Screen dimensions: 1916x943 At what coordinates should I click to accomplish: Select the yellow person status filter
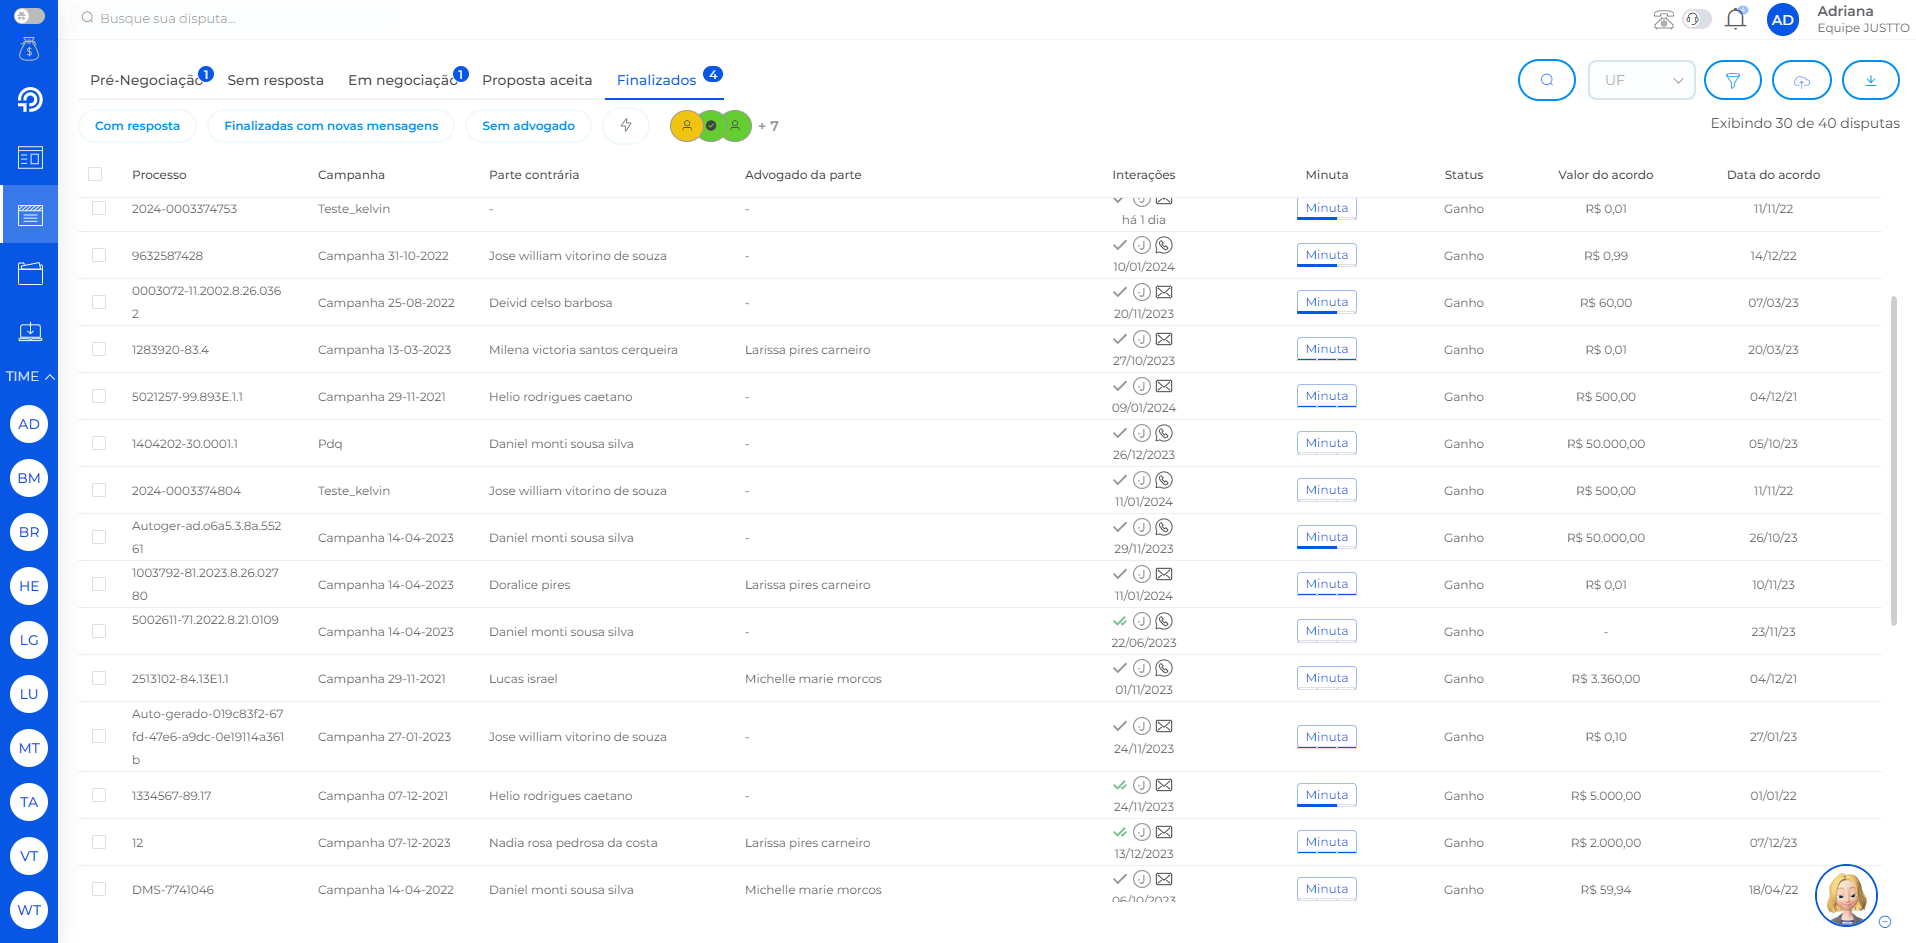[686, 126]
